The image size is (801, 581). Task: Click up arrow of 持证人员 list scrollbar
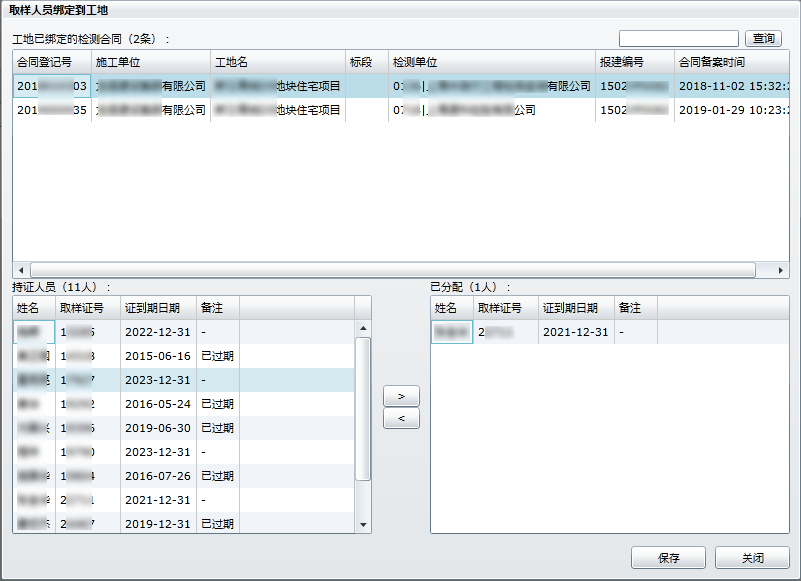coord(363,328)
